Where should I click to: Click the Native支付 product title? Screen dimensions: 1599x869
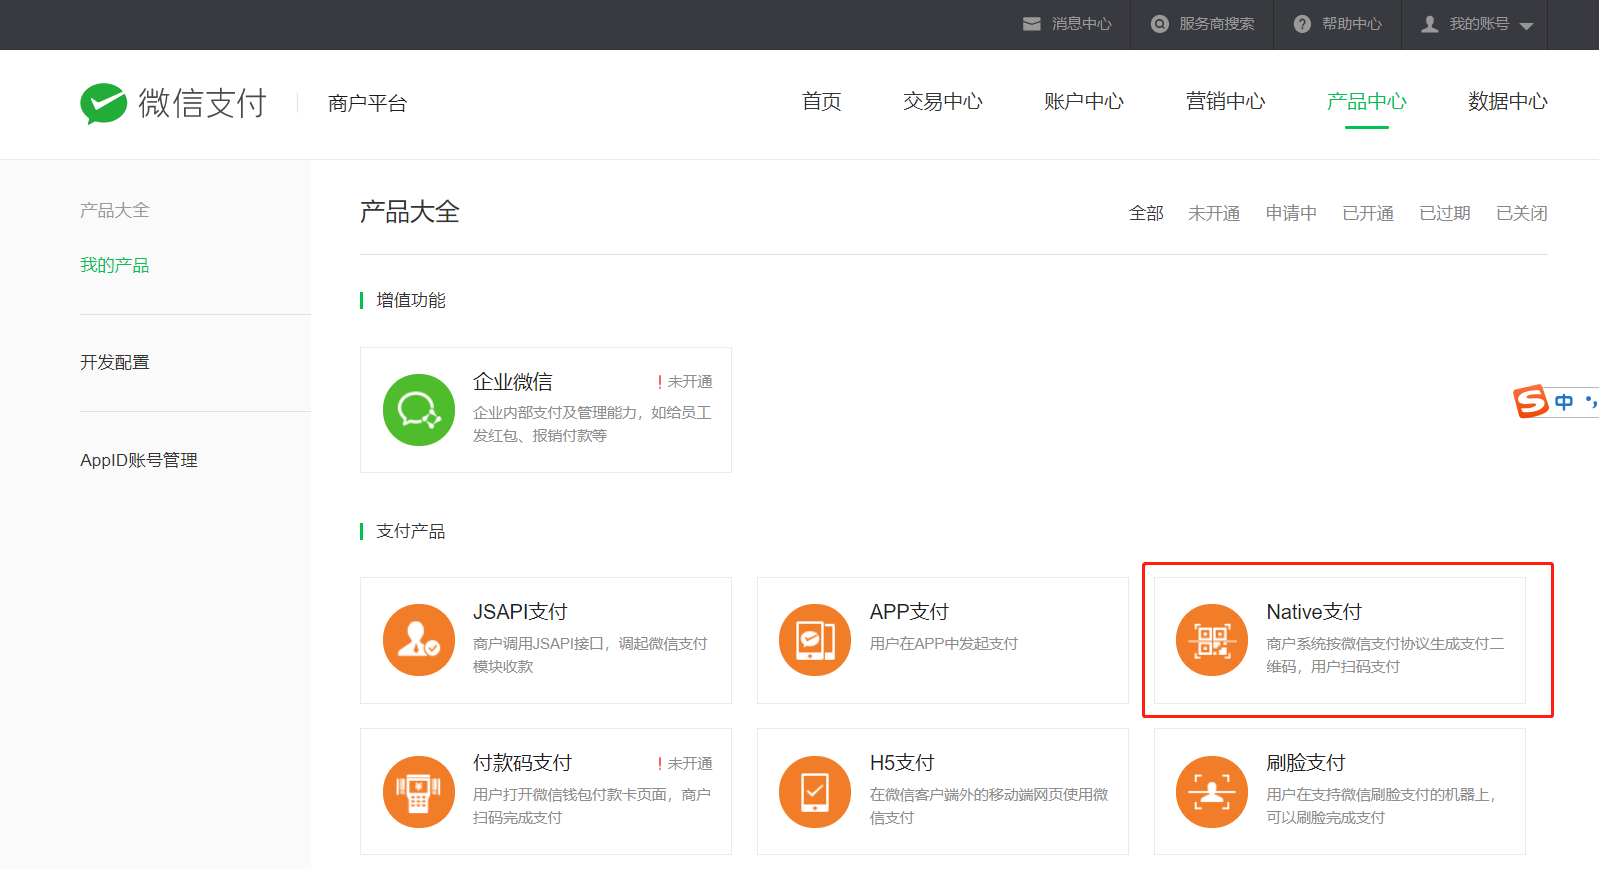1314,612
